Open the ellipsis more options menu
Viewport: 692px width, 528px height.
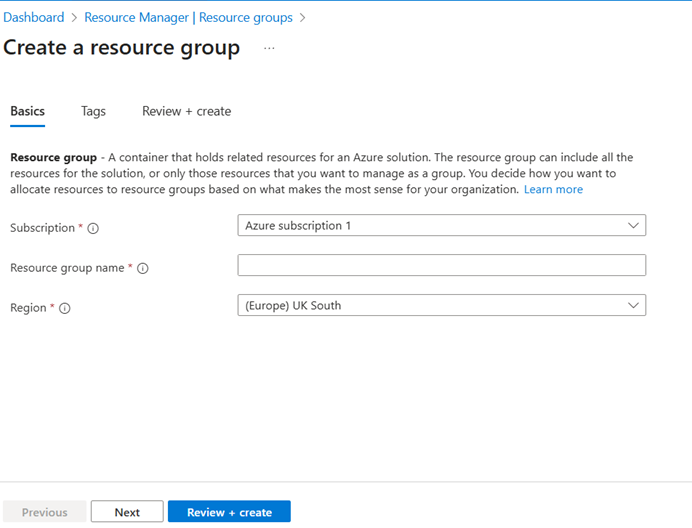pyautogui.click(x=269, y=48)
